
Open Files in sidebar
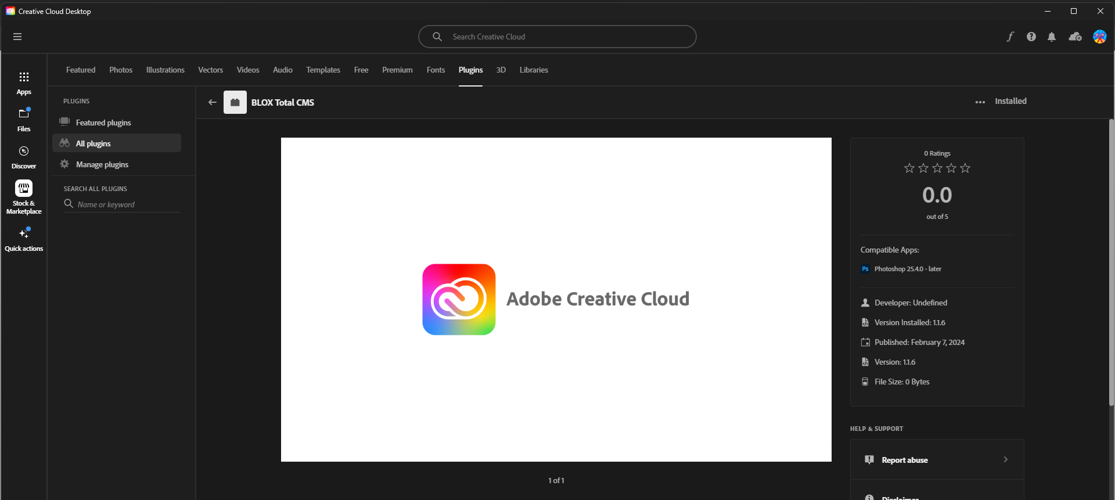(23, 119)
